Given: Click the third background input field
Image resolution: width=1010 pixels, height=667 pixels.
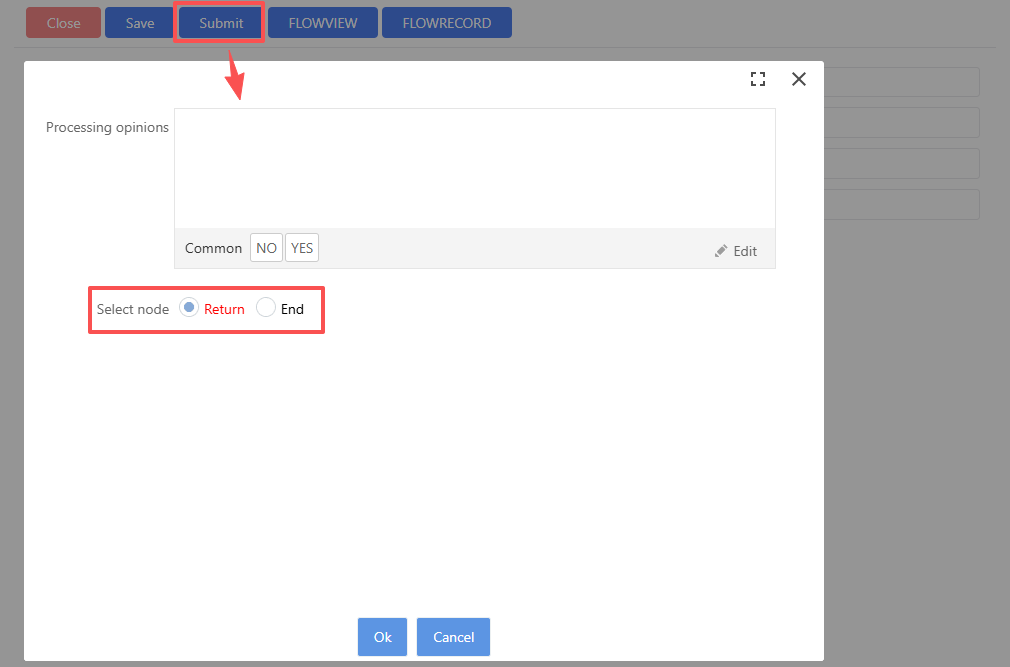Looking at the screenshot, I should click(900, 164).
